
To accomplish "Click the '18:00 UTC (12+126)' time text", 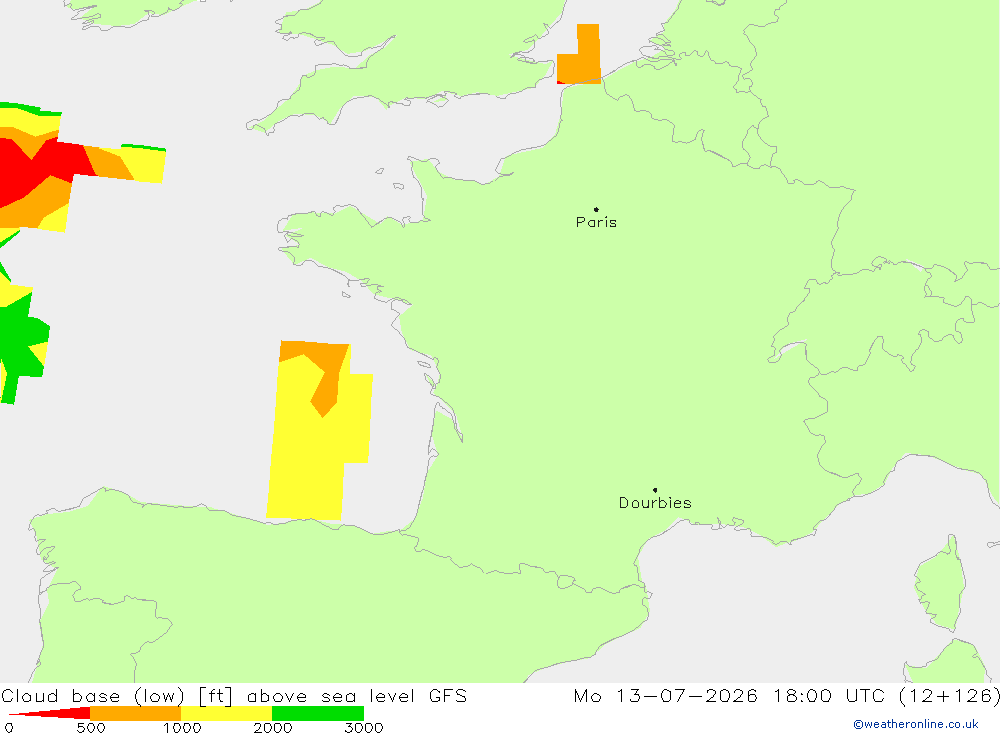I will tap(886, 696).
